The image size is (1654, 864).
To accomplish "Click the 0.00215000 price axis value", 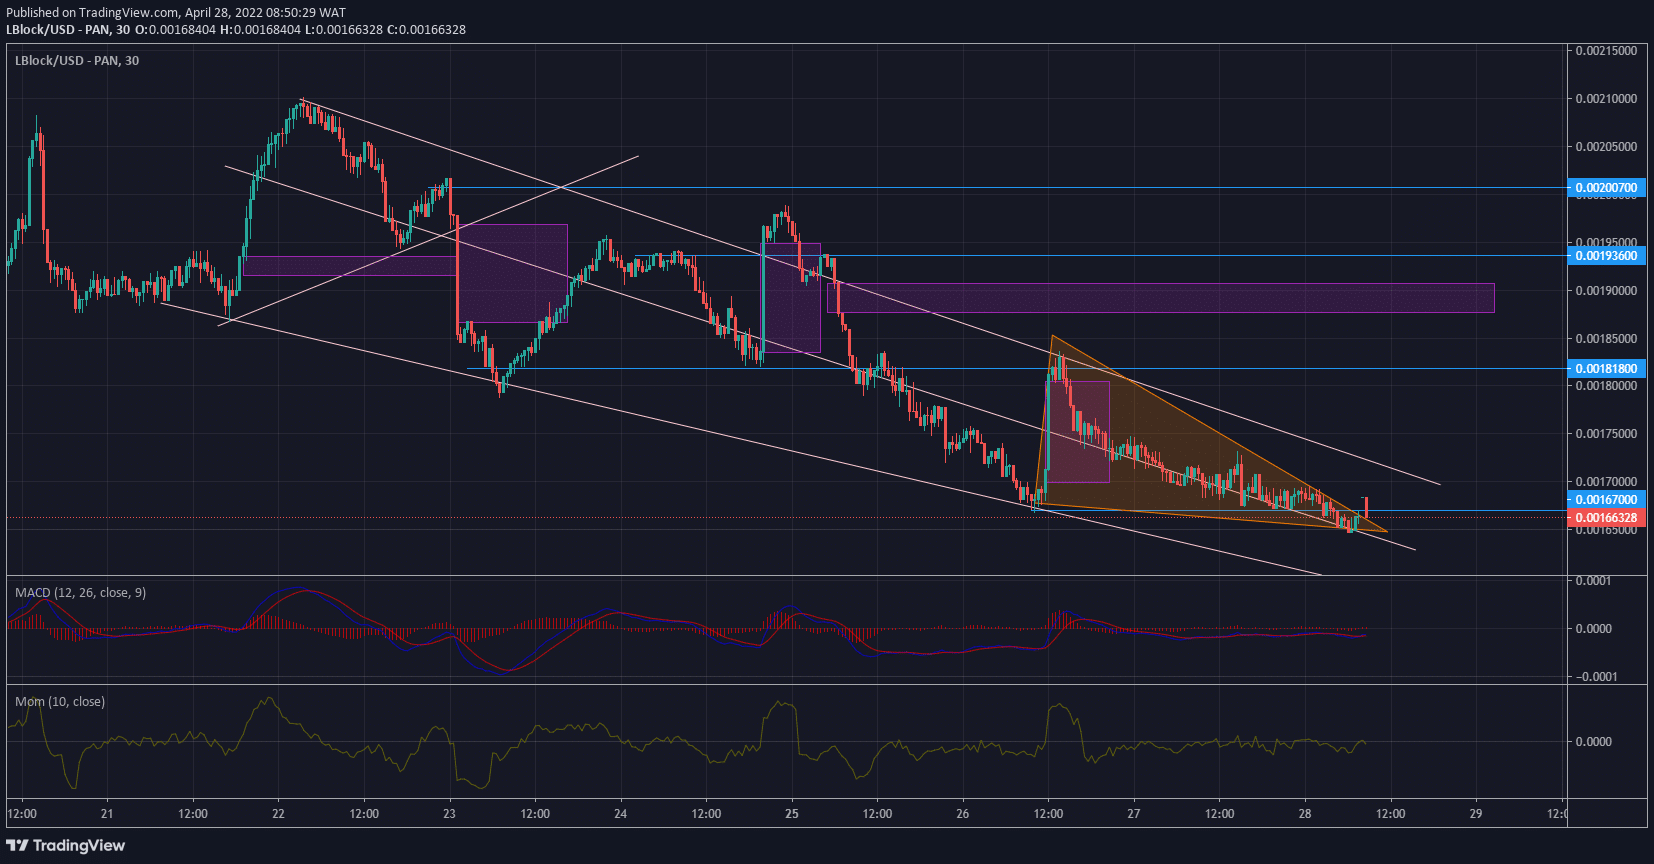I will (x=1606, y=51).
